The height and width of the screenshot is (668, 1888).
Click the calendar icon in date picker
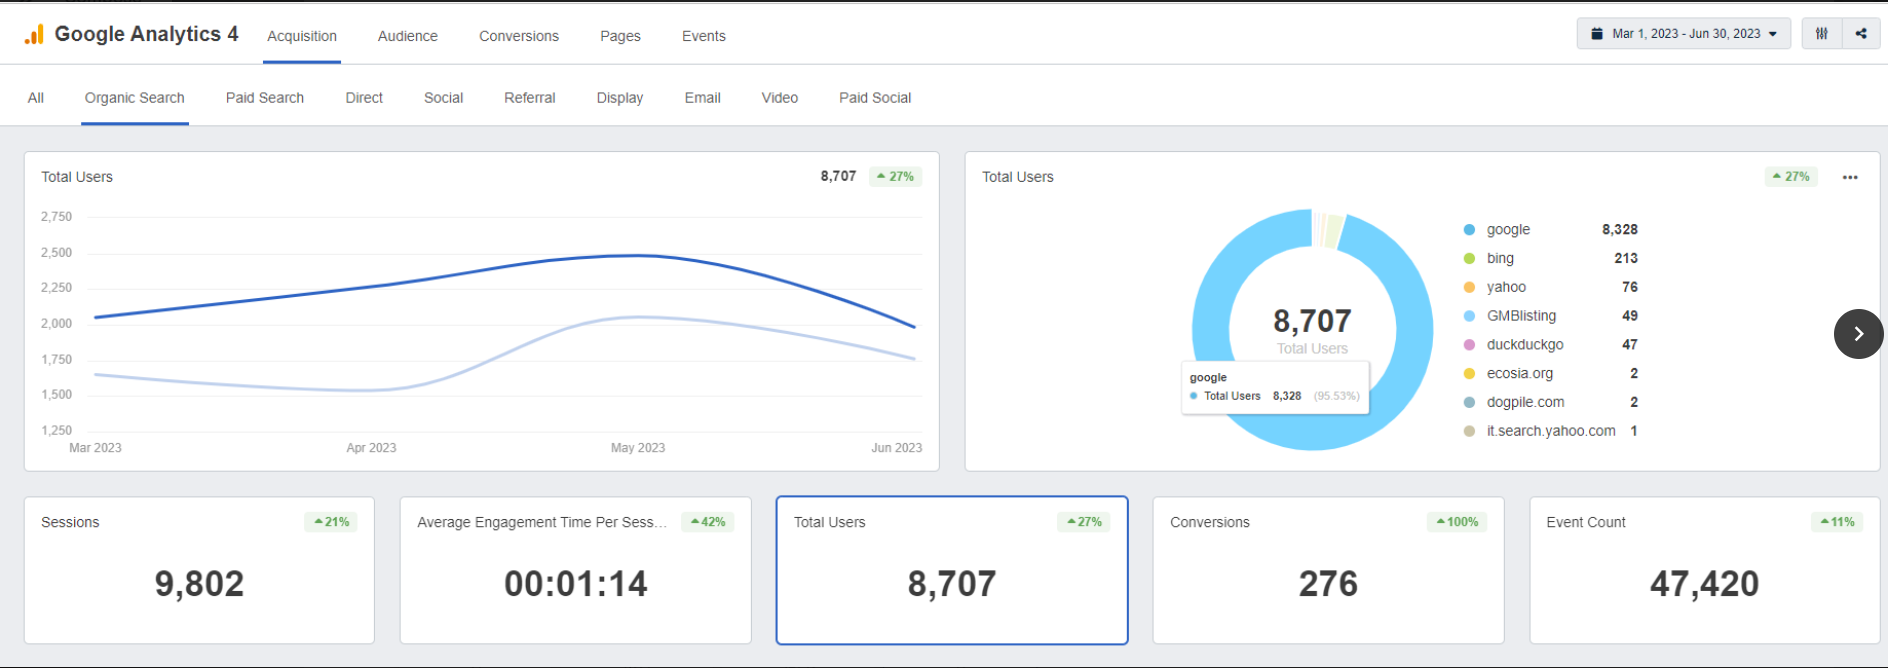pos(1597,33)
